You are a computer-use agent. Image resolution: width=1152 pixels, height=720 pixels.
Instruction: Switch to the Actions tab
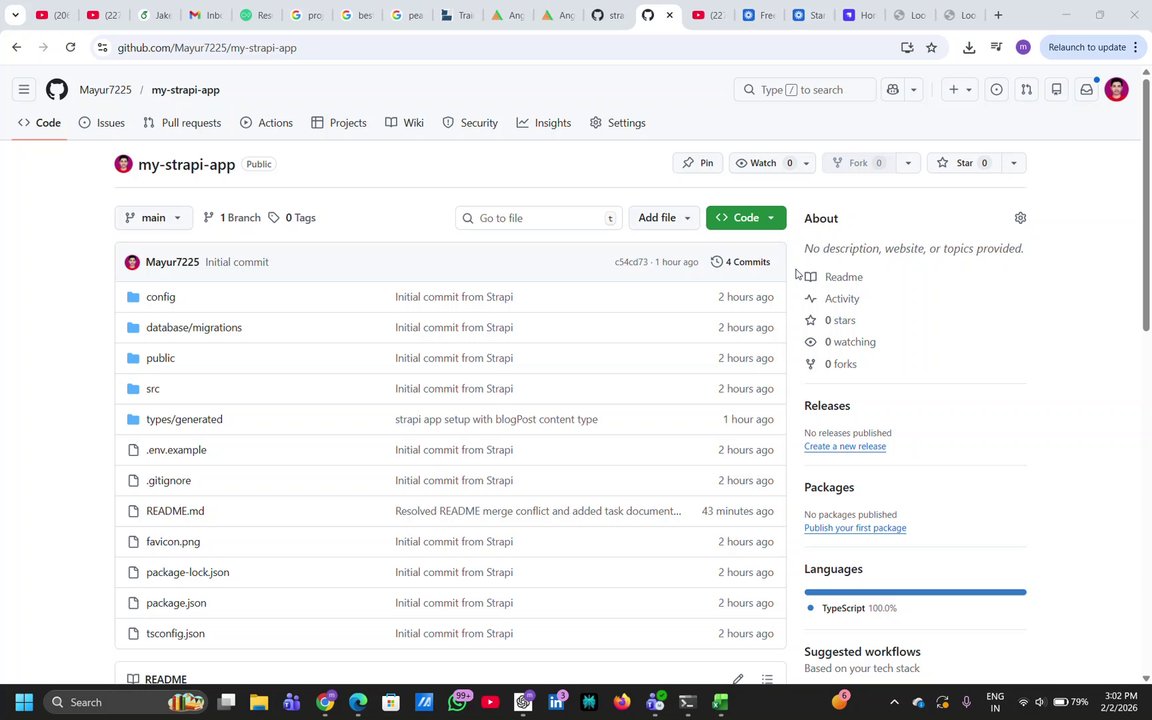tap(267, 123)
